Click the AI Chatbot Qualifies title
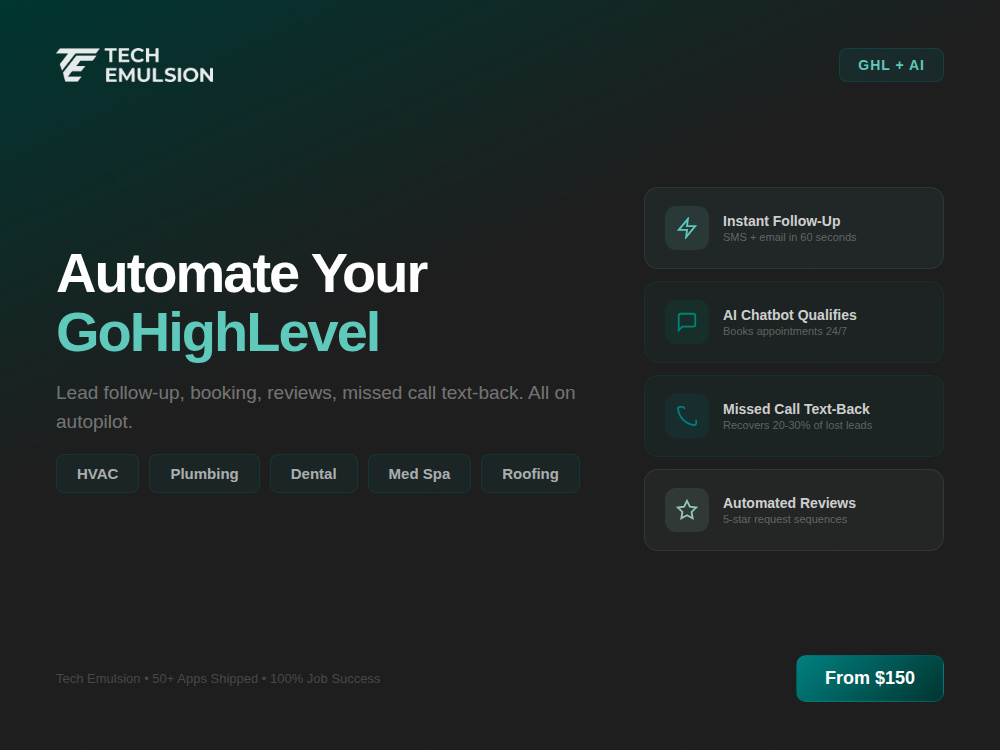This screenshot has height=750, width=1000. coord(790,315)
